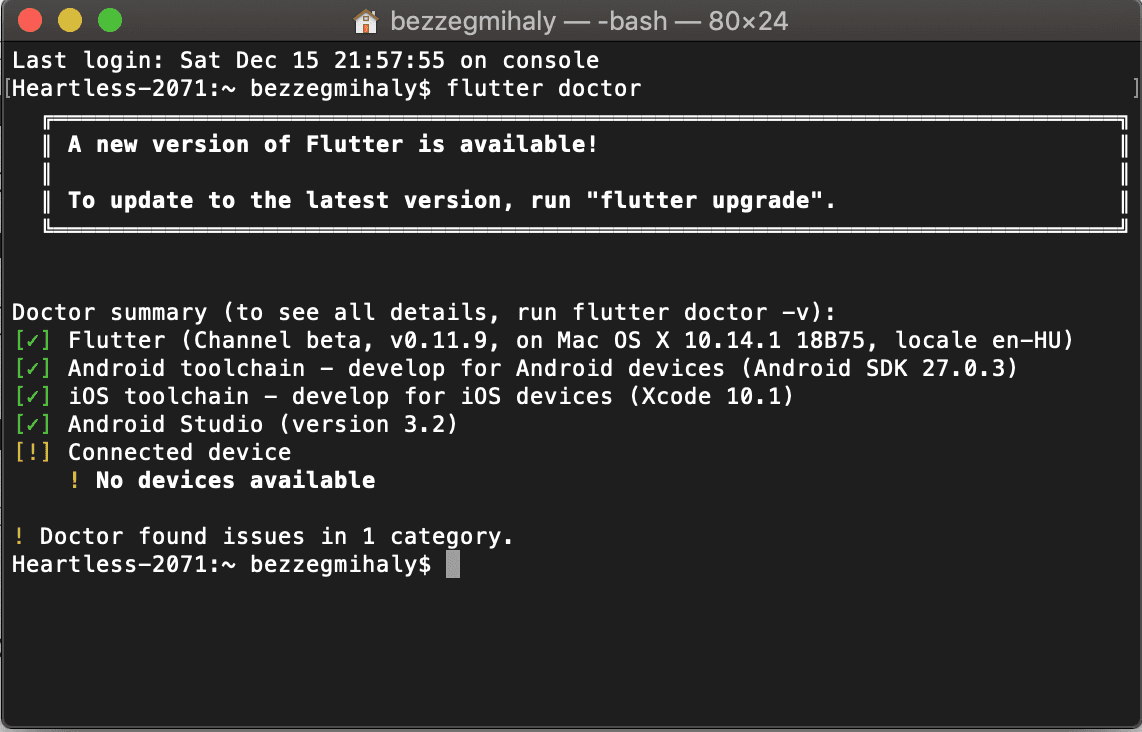Image resolution: width=1142 pixels, height=732 pixels.
Task: Click the bold "No devices available" text
Action: 235,480
